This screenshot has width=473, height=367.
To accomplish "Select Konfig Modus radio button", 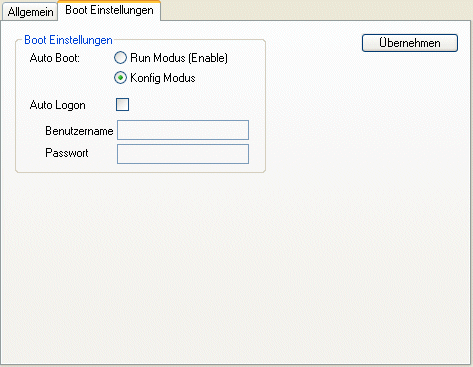I will click(120, 78).
